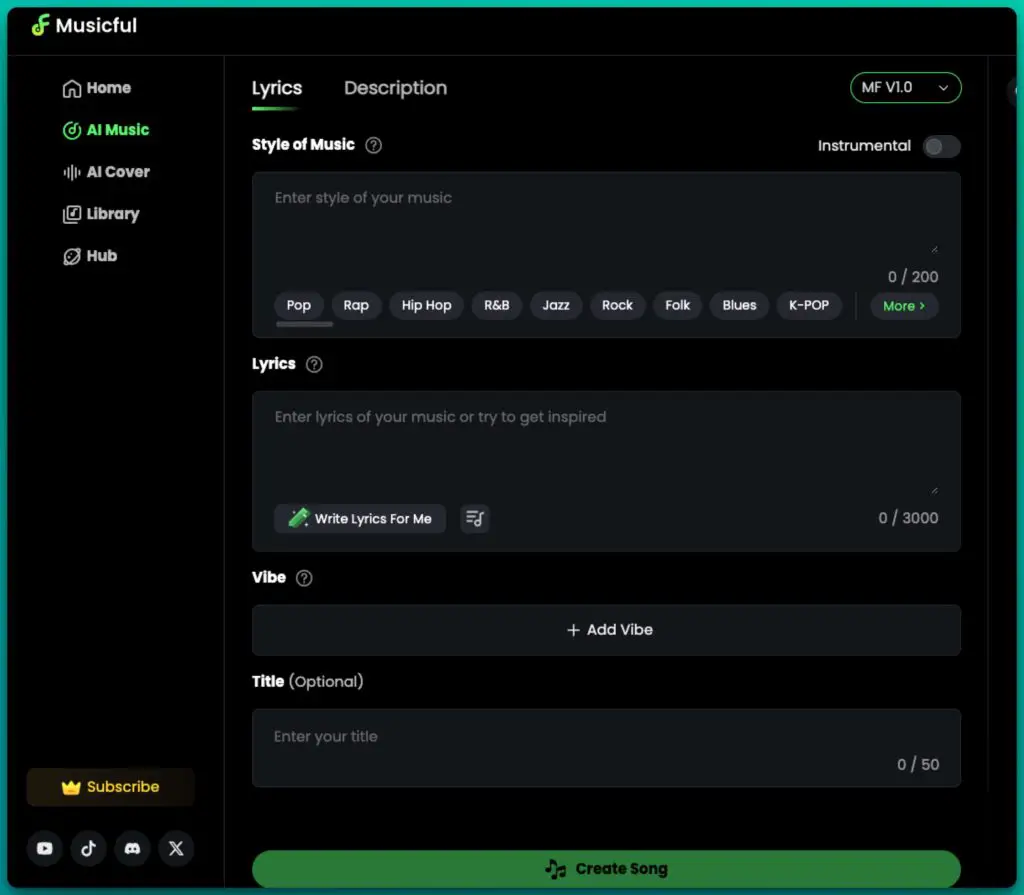Click the lyrics structure icon beside Write Lyrics

coord(475,518)
